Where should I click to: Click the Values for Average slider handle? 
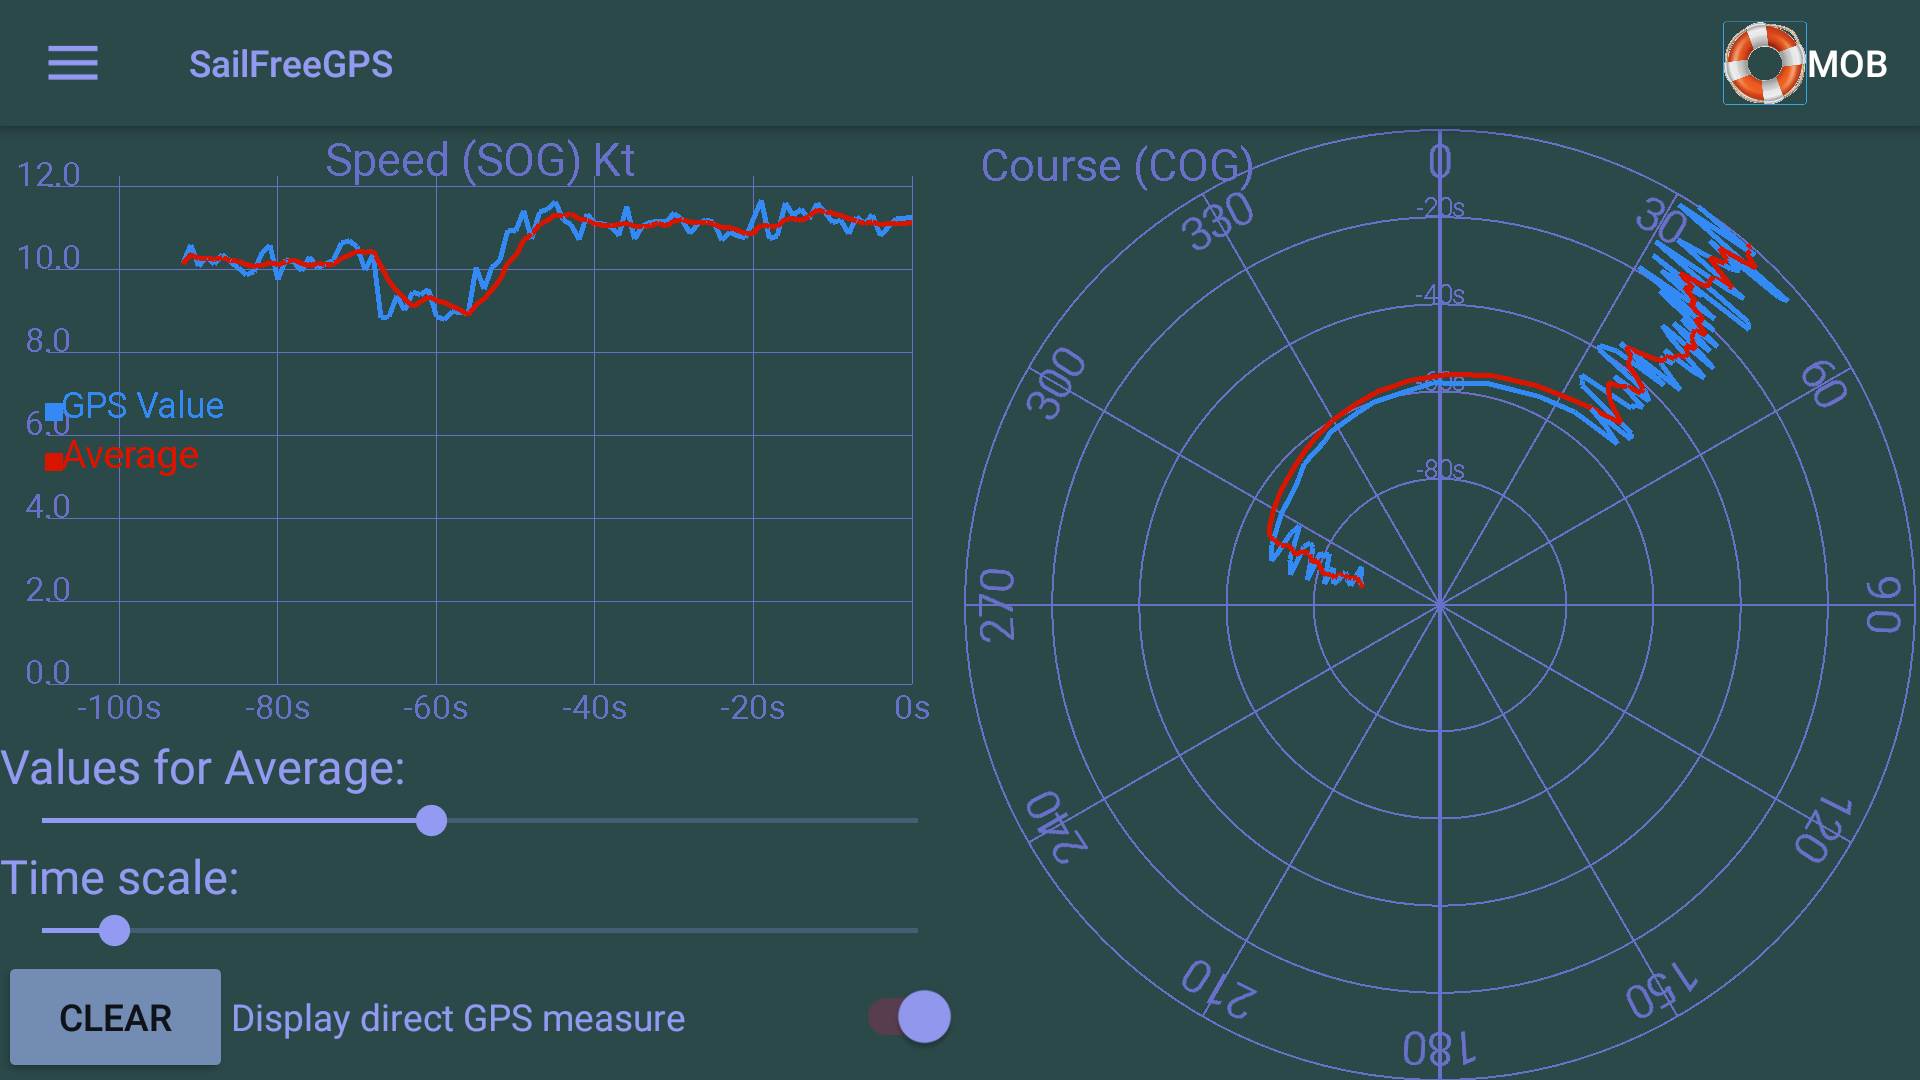tap(431, 821)
